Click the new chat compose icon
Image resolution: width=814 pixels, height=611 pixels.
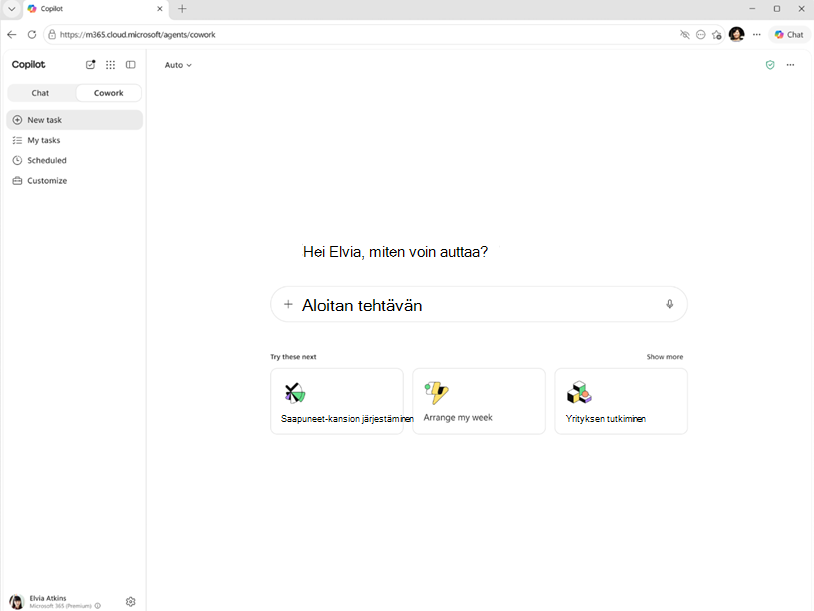tap(90, 64)
